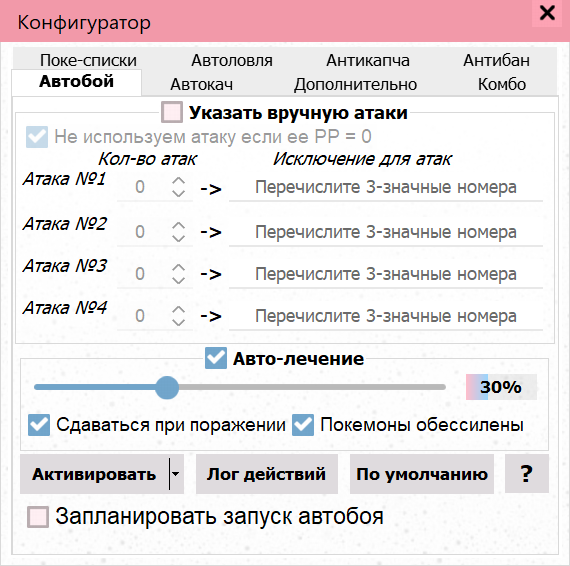Image resolution: width=570 pixels, height=566 pixels.
Task: Focus the Атака №4 exclusion numbers field
Action: [386, 316]
